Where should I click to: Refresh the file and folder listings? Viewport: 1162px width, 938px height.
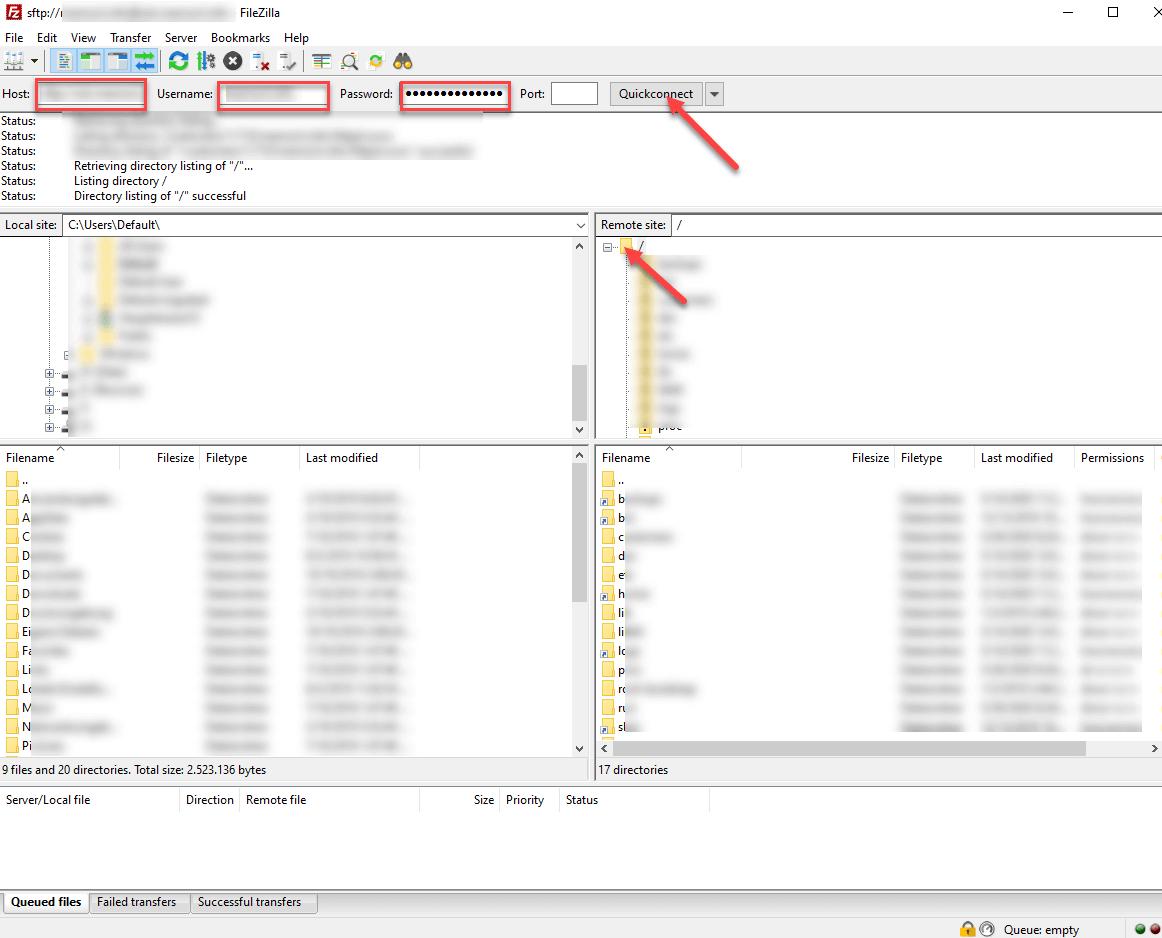[x=178, y=61]
